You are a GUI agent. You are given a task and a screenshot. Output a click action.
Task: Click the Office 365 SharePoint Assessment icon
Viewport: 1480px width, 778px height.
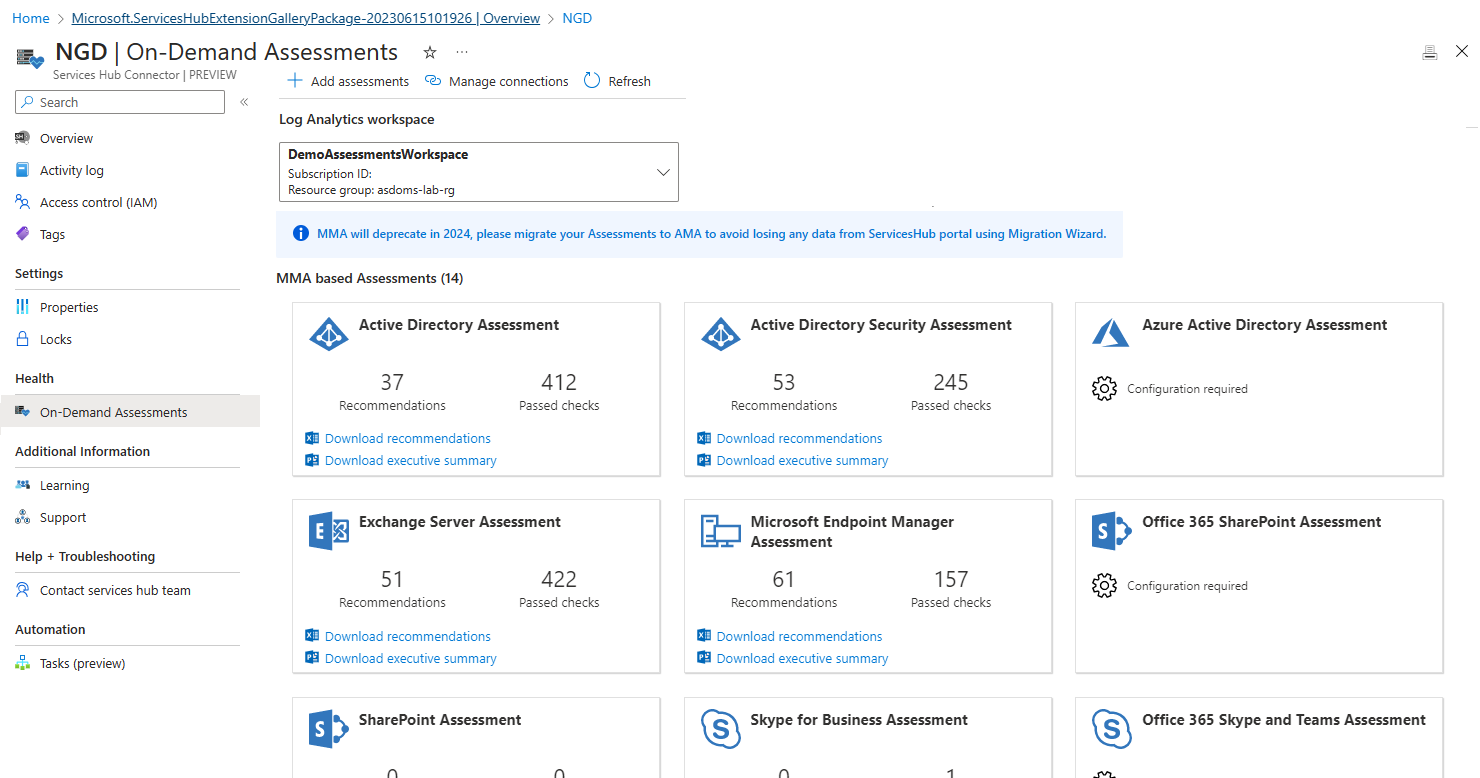click(x=1111, y=531)
